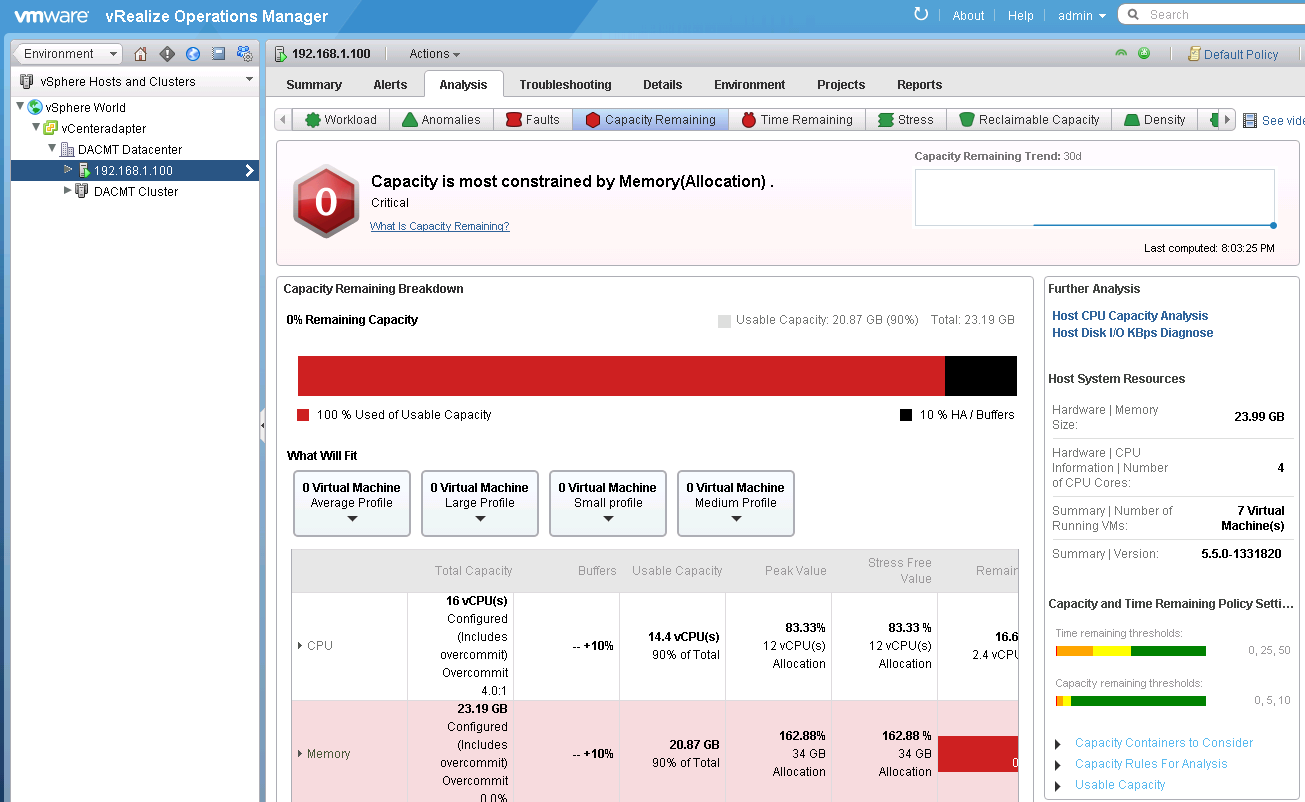1305x802 pixels.
Task: Switch to the Details tab
Action: tap(662, 85)
